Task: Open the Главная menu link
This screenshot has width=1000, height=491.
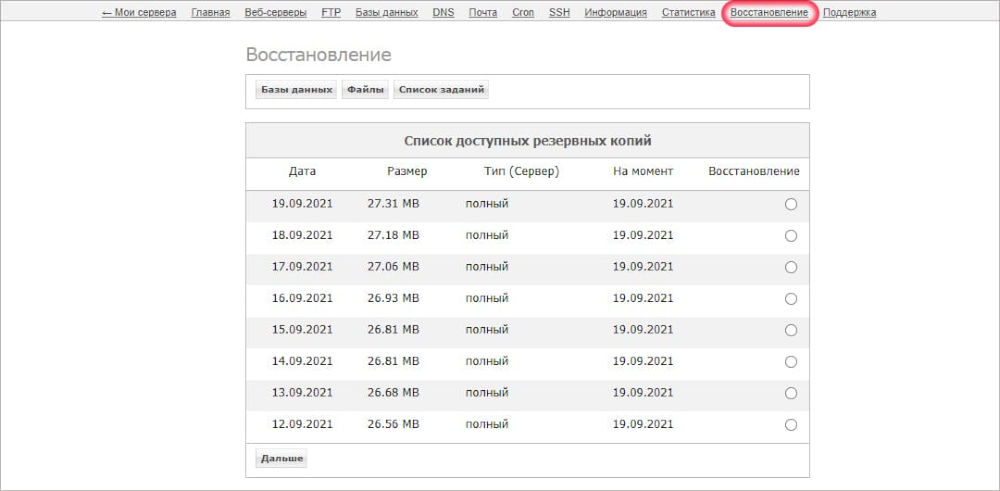Action: point(210,12)
